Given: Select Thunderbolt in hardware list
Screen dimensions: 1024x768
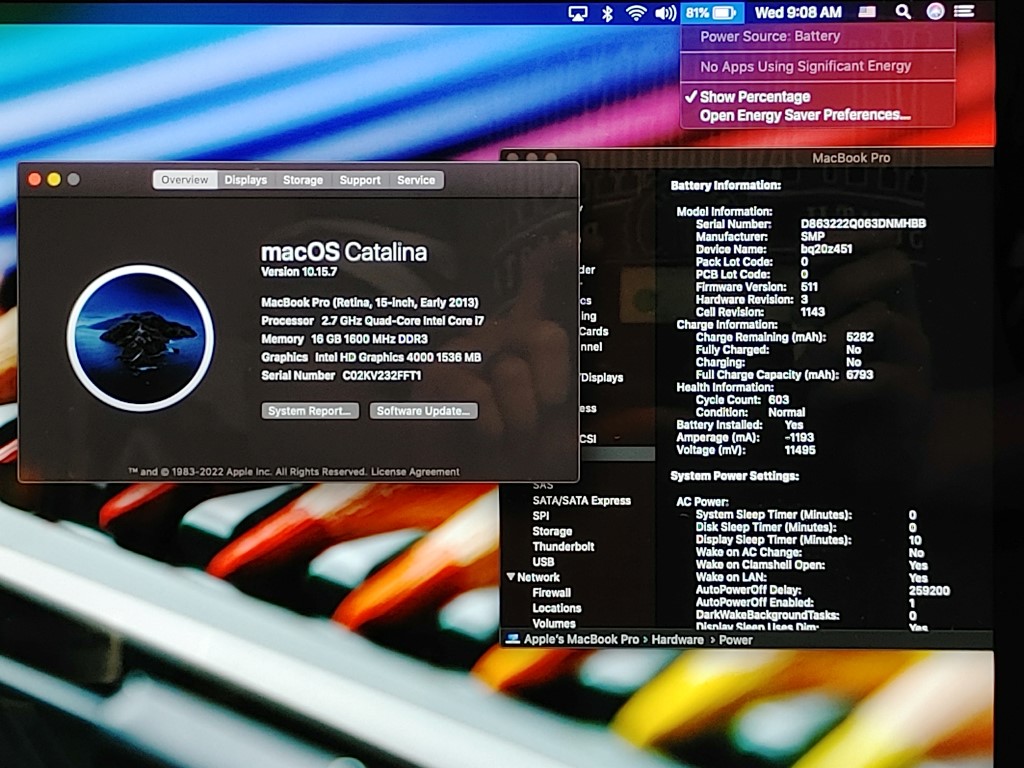Looking at the screenshot, I should 564,547.
